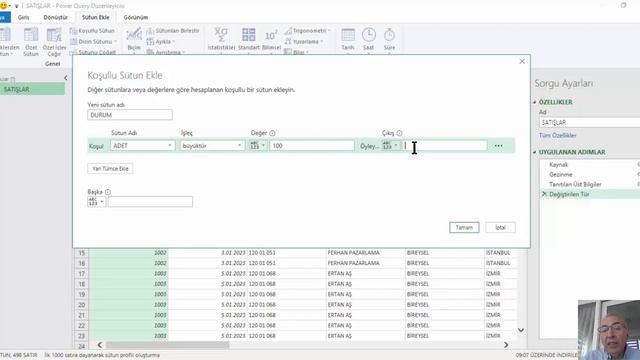Open the Dizin Sütunu ribbon dropdown
Image resolution: width=640 pixels, height=360 pixels.
tap(93, 42)
